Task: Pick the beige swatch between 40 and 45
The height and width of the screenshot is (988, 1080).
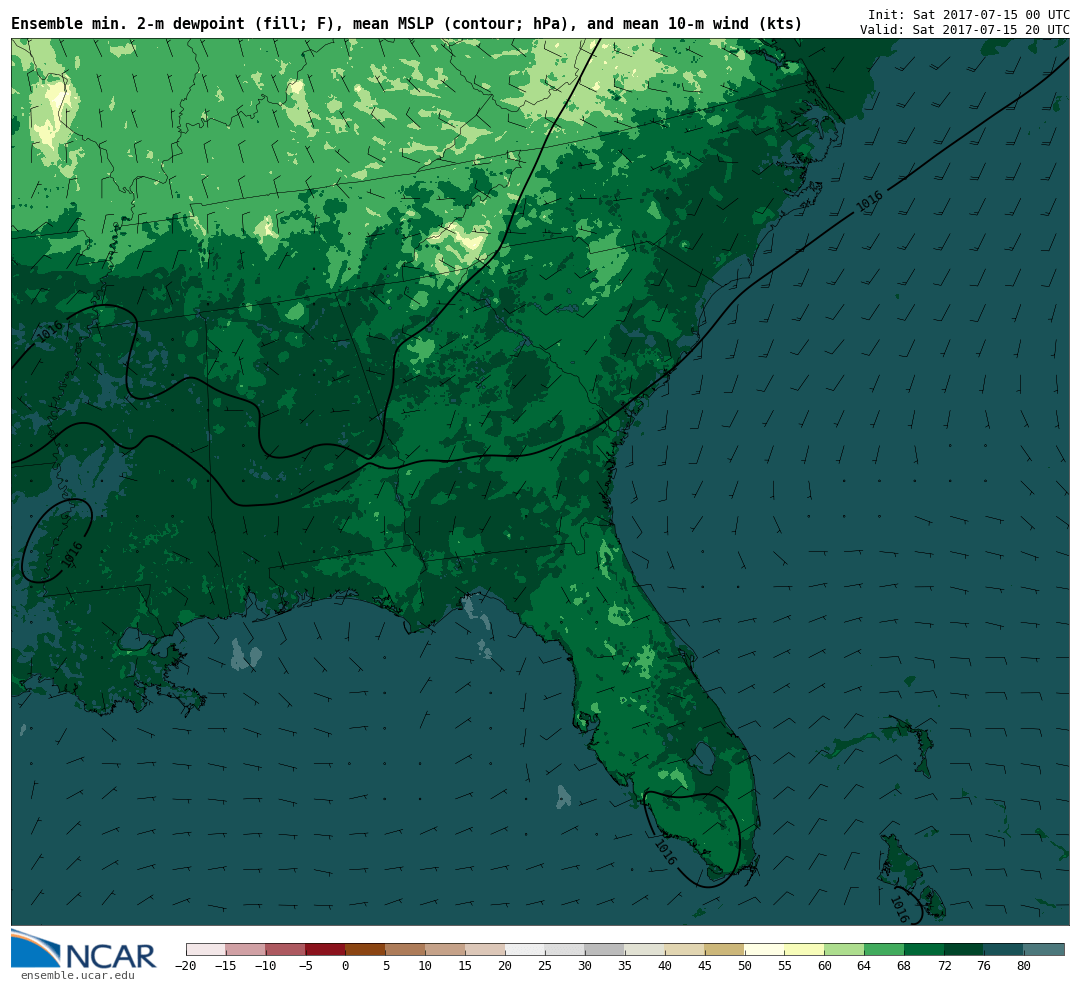Action: (685, 949)
